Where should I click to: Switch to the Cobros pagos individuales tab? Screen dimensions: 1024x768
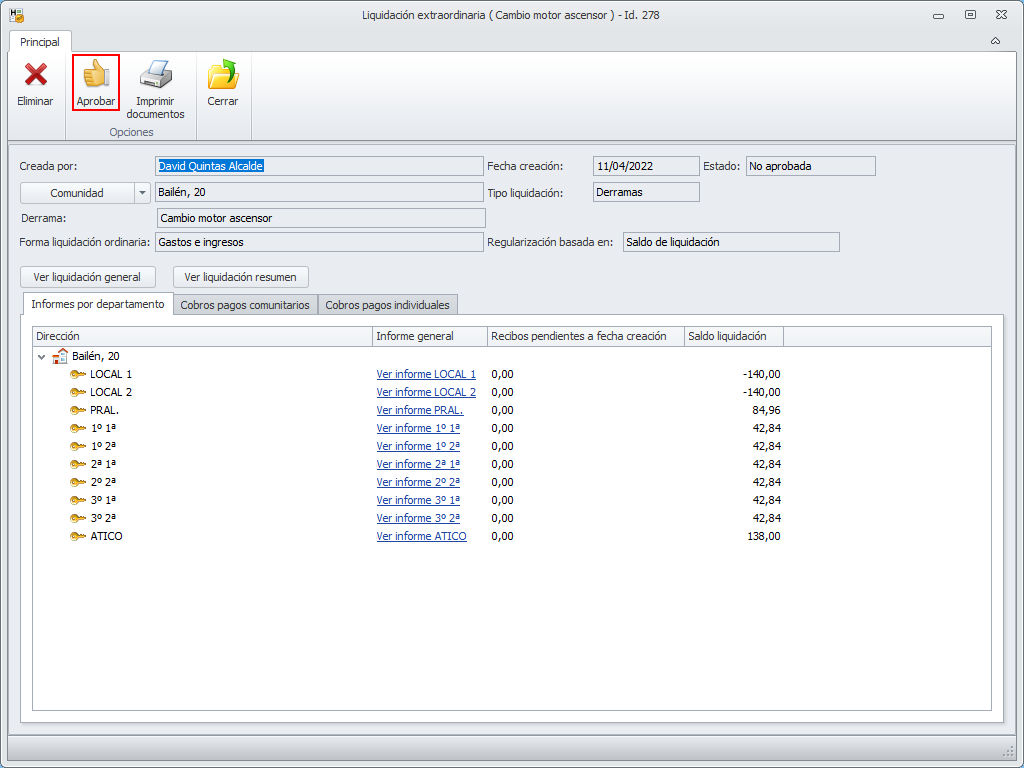pos(387,305)
